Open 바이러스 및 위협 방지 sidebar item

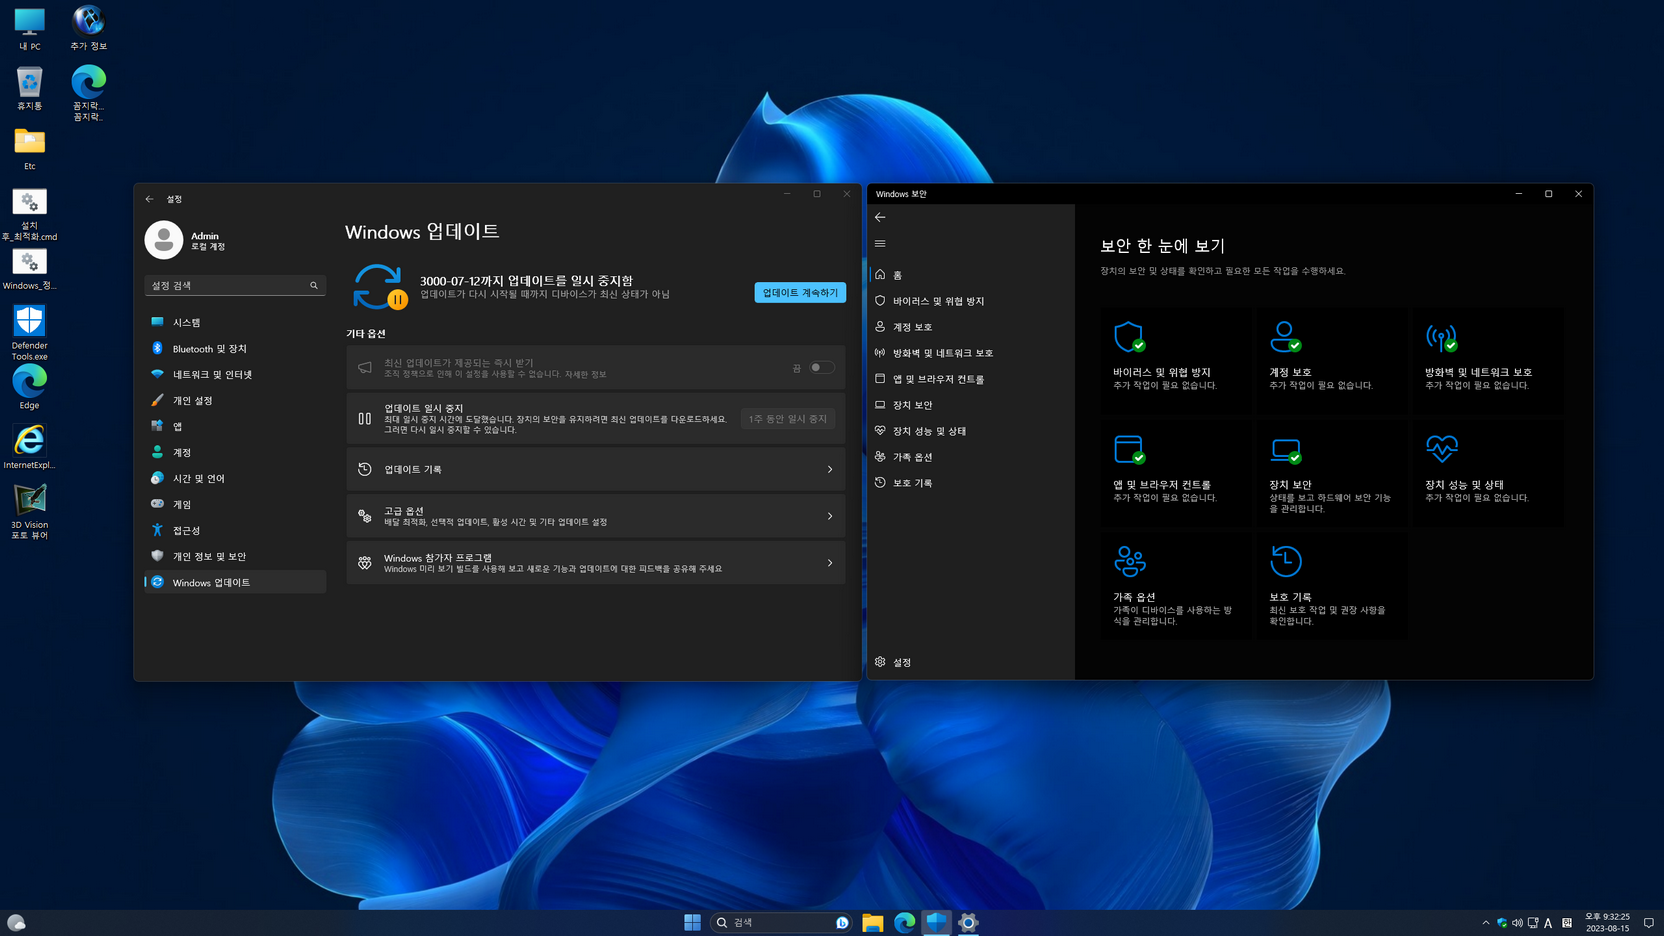970,301
